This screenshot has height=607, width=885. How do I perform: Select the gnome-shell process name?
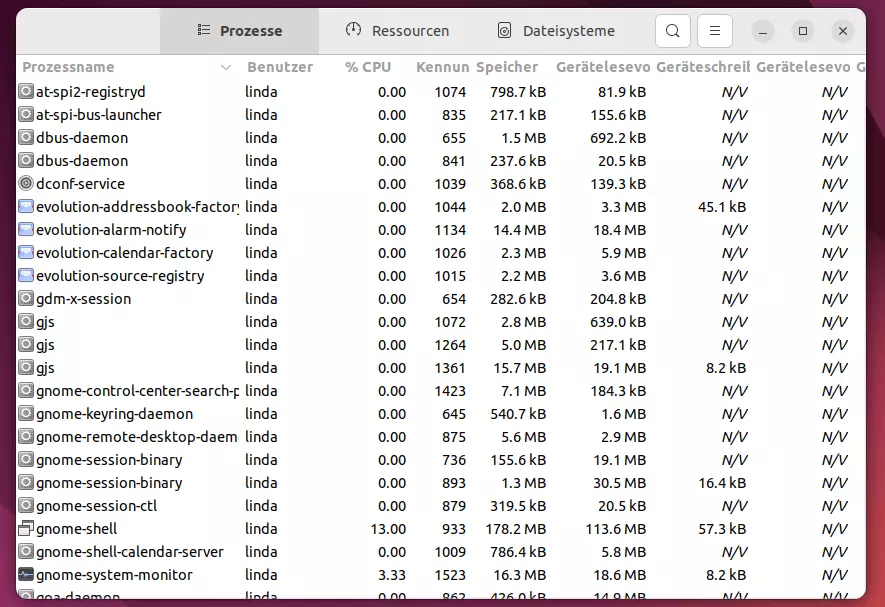coord(76,529)
